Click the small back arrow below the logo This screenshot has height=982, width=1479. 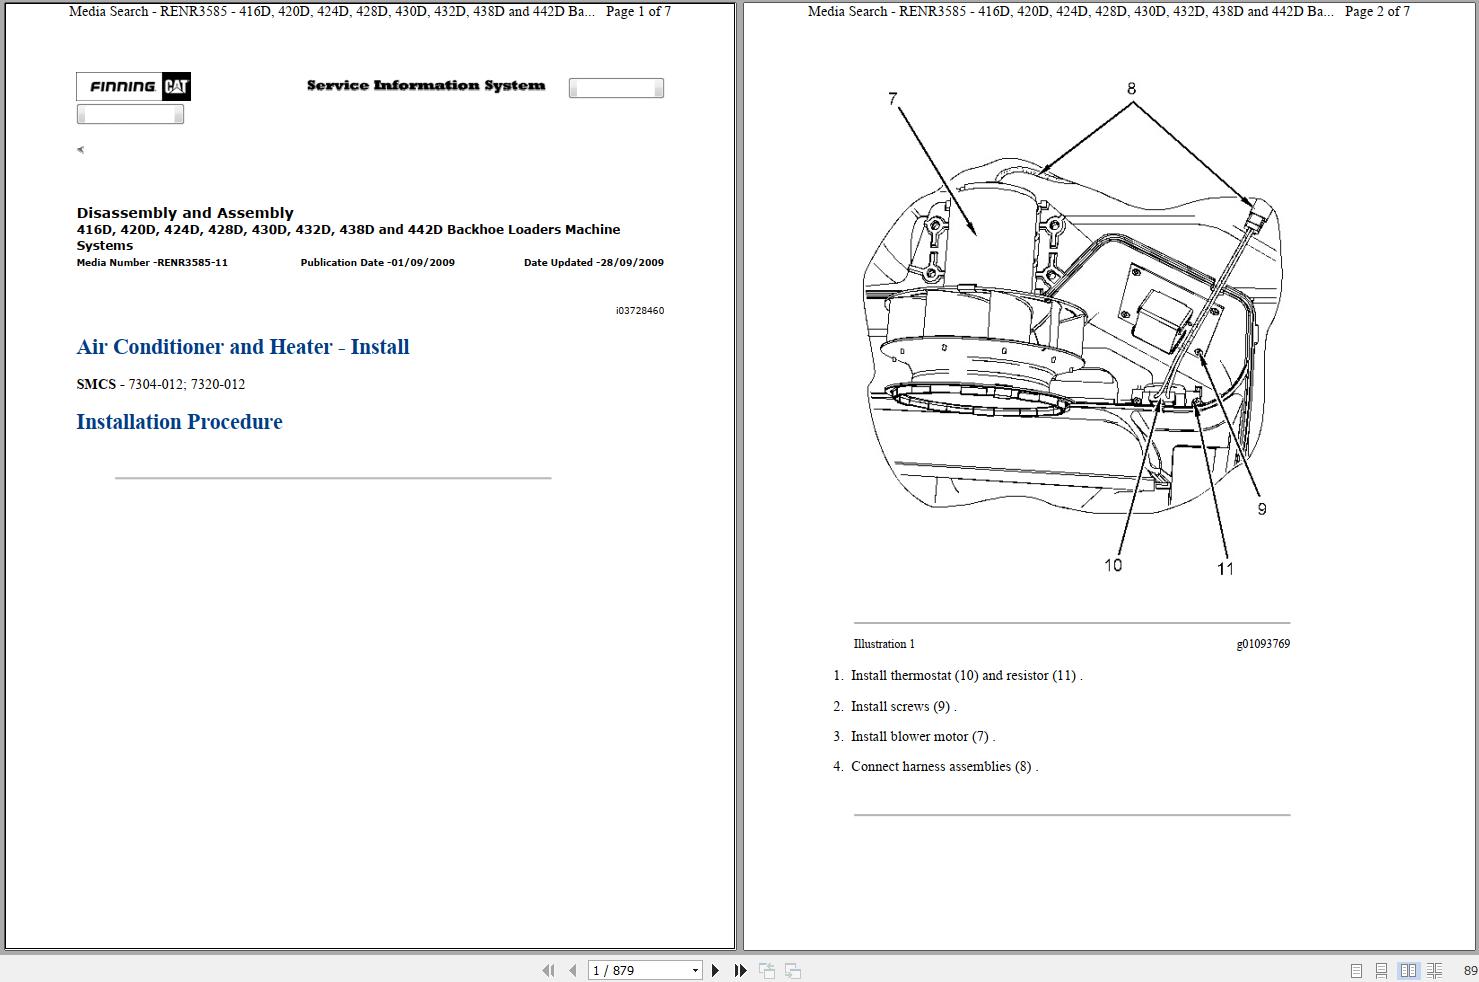(80, 148)
